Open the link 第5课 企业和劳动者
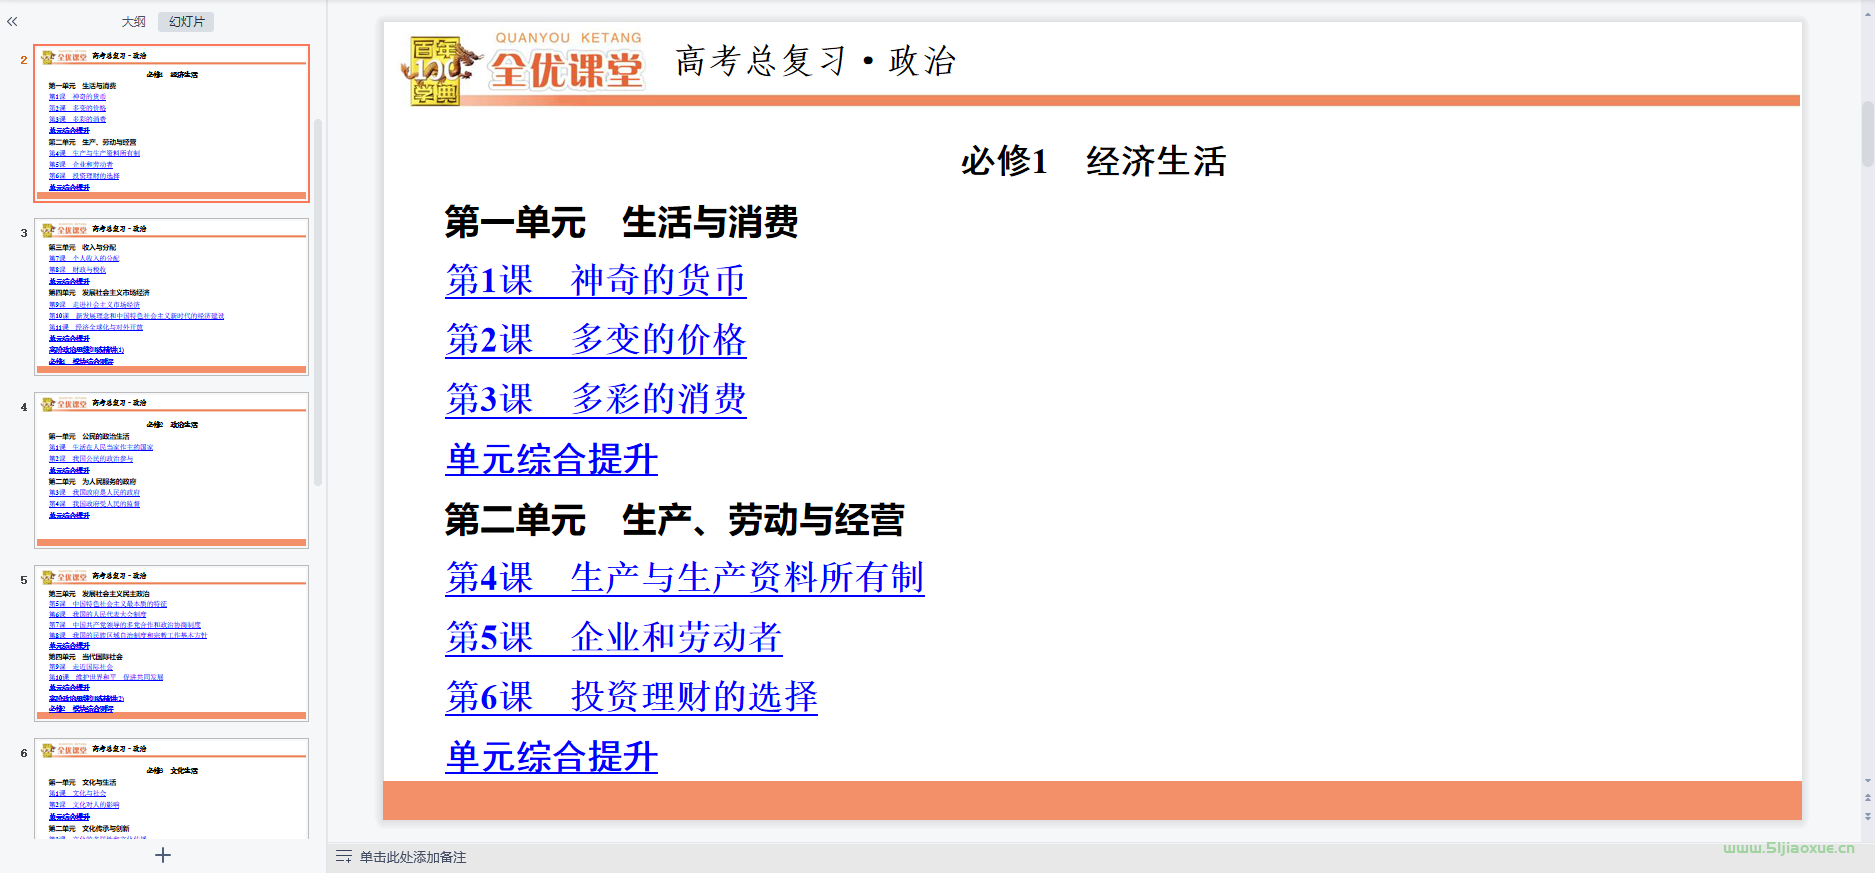This screenshot has width=1875, height=873. point(614,638)
